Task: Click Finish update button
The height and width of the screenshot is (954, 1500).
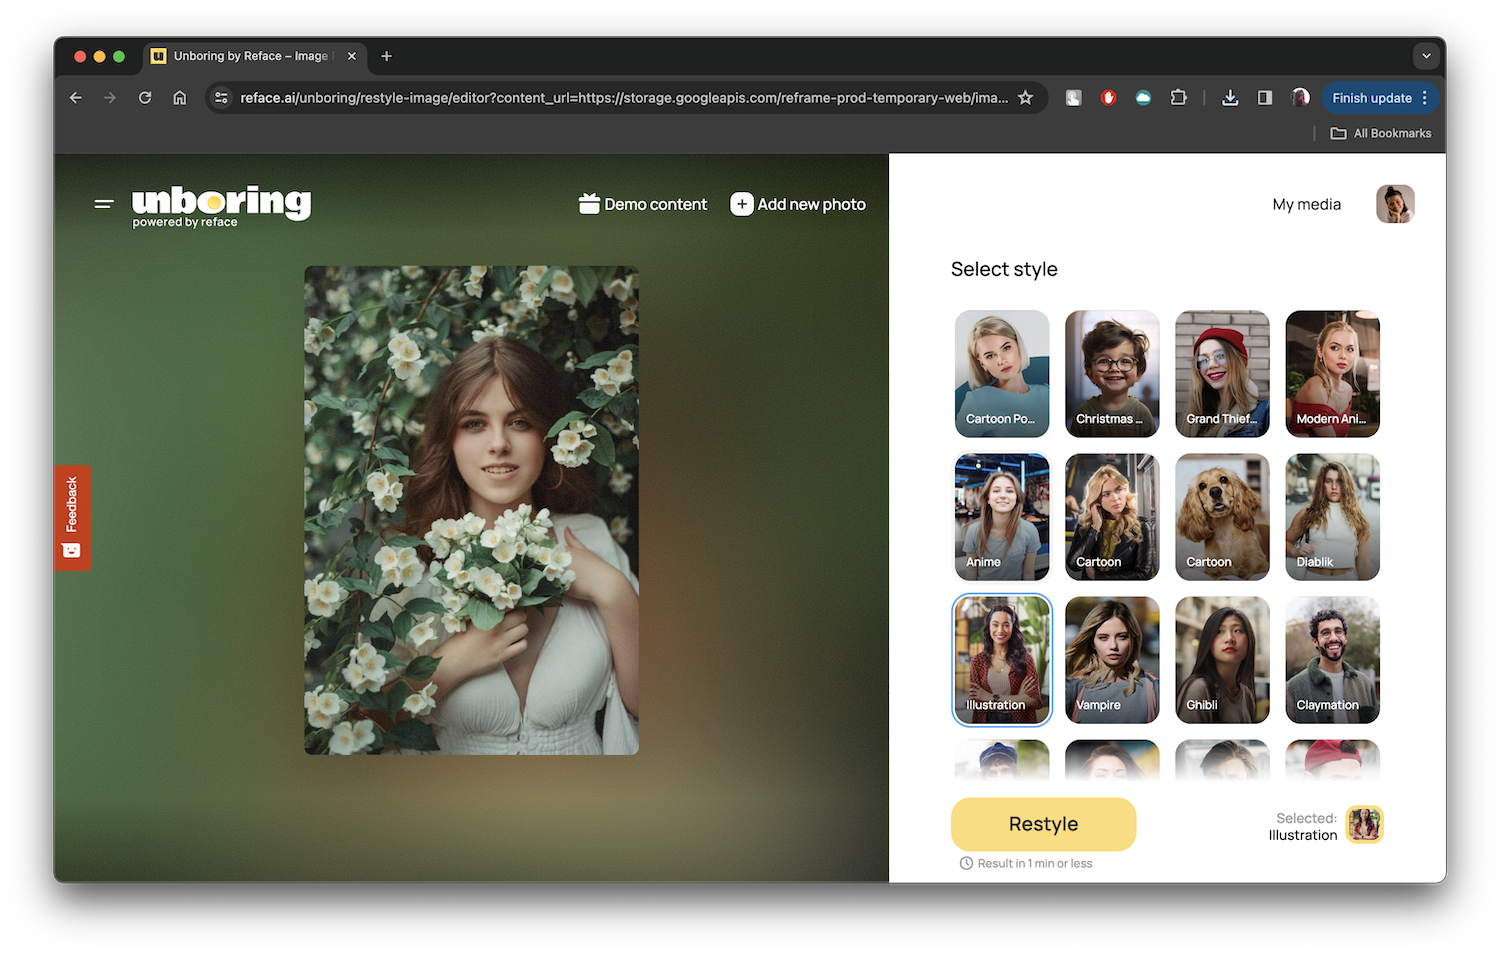Action: click(x=1371, y=98)
